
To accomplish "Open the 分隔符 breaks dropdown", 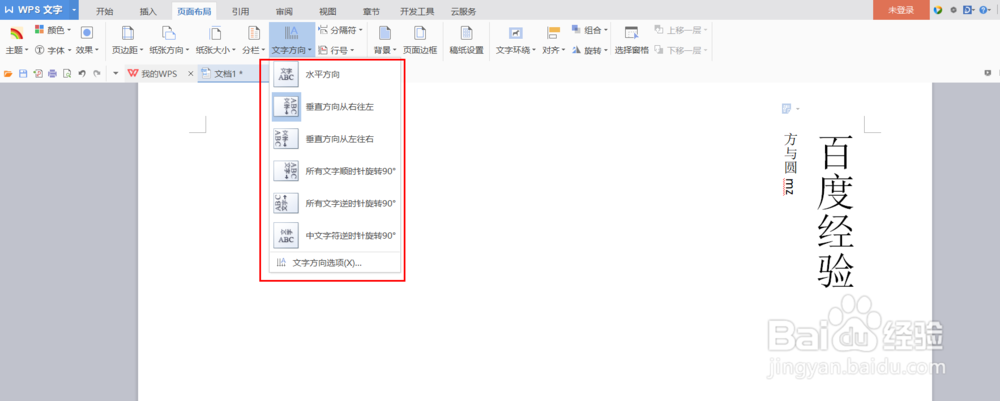I will point(341,30).
